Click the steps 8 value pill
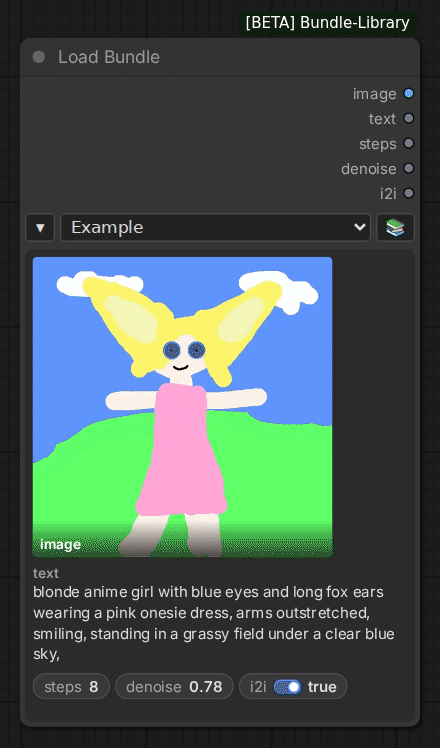Screen dimensions: 440x748 [71, 686]
